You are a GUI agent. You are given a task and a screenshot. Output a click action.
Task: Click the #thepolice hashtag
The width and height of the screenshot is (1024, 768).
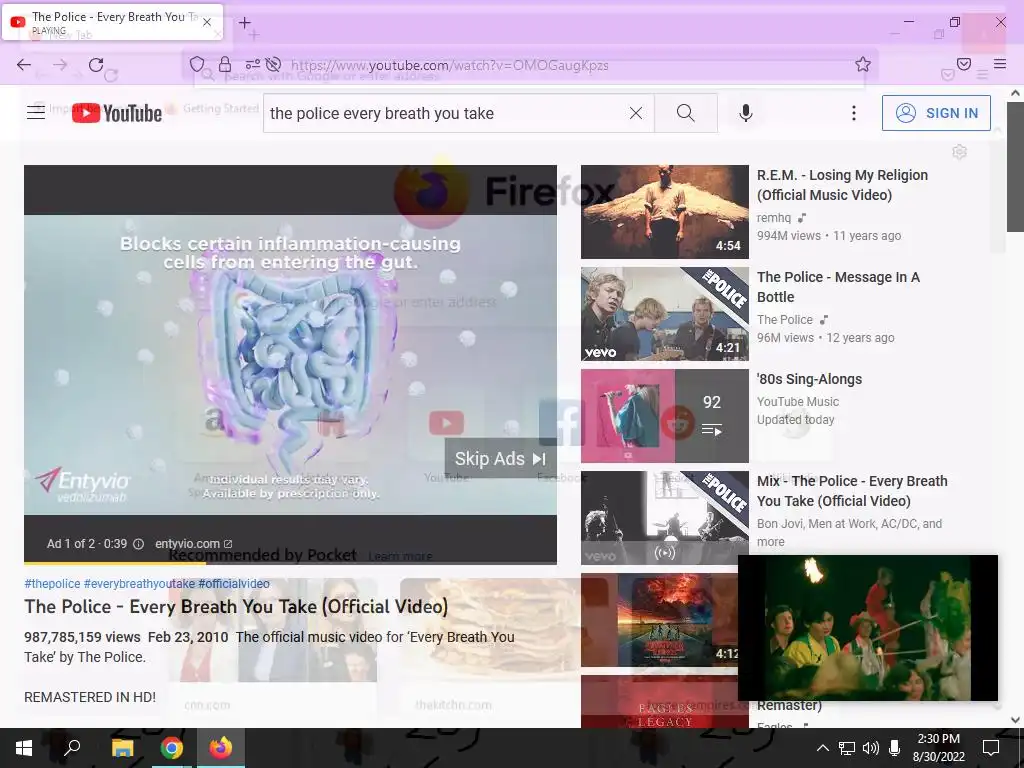(x=52, y=584)
